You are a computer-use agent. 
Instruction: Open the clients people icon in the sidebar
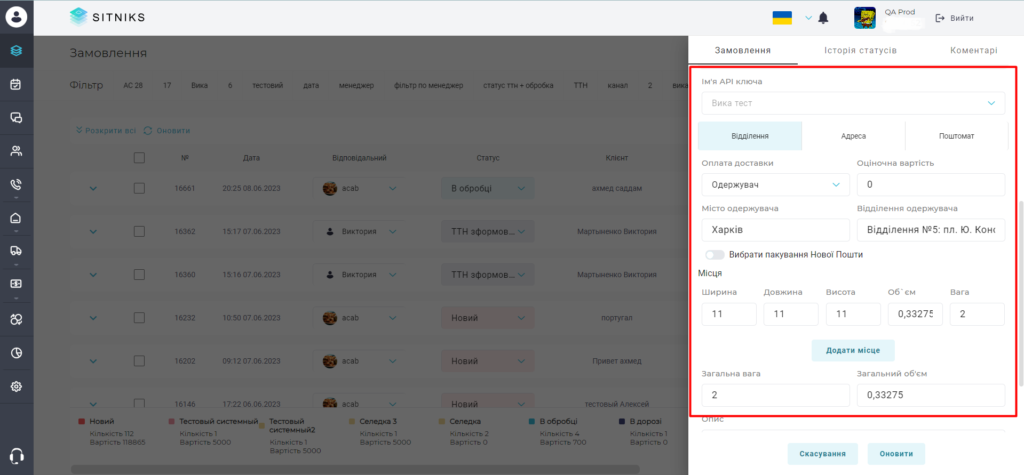click(16, 151)
